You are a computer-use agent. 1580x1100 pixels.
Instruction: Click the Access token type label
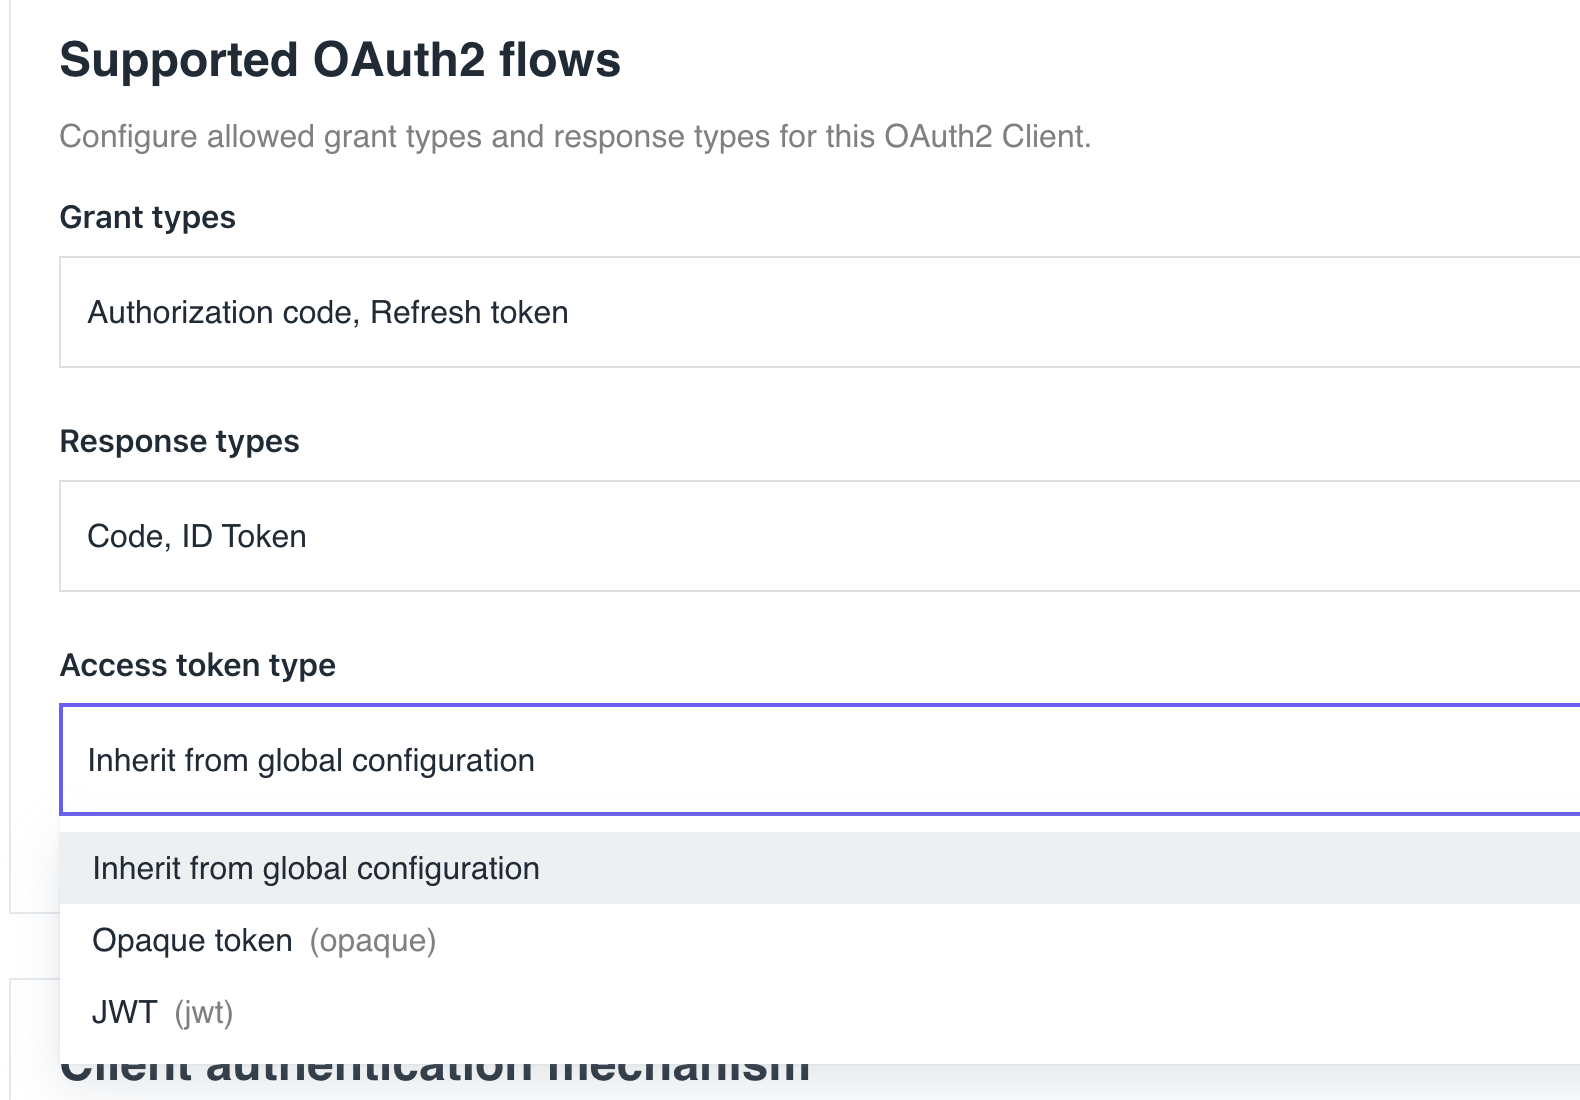tap(198, 665)
